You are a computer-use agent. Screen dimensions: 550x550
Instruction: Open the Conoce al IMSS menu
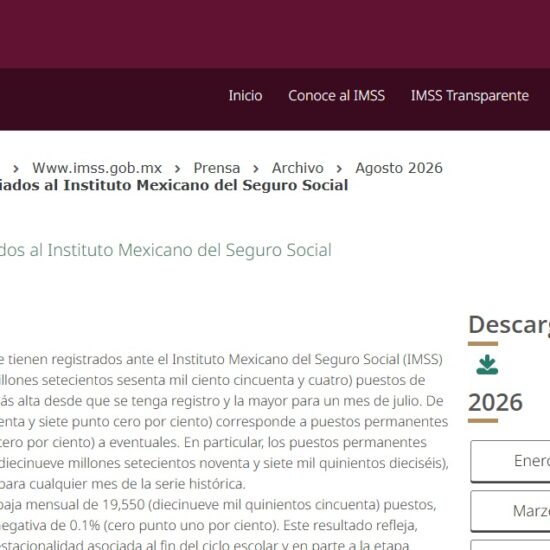[336, 96]
